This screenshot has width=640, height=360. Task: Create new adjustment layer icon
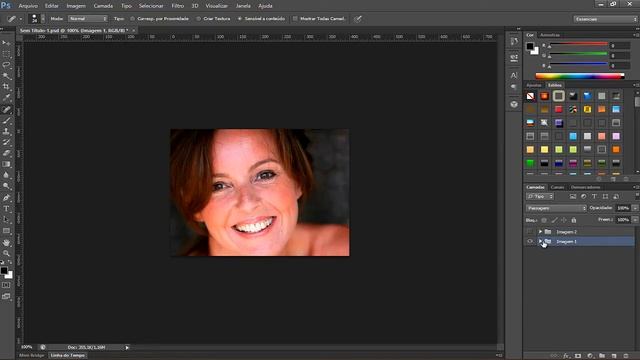pos(590,356)
